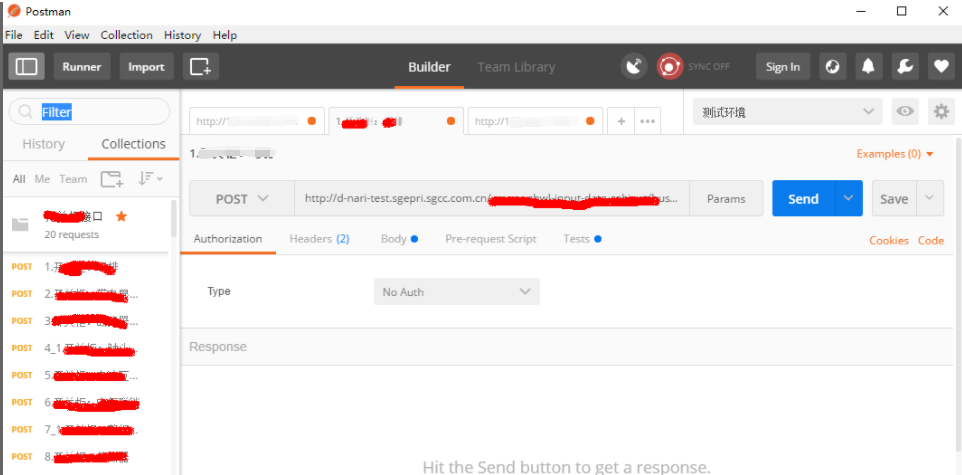Image resolution: width=962 pixels, height=475 pixels.
Task: Open manage environments gear icon
Action: point(941,112)
